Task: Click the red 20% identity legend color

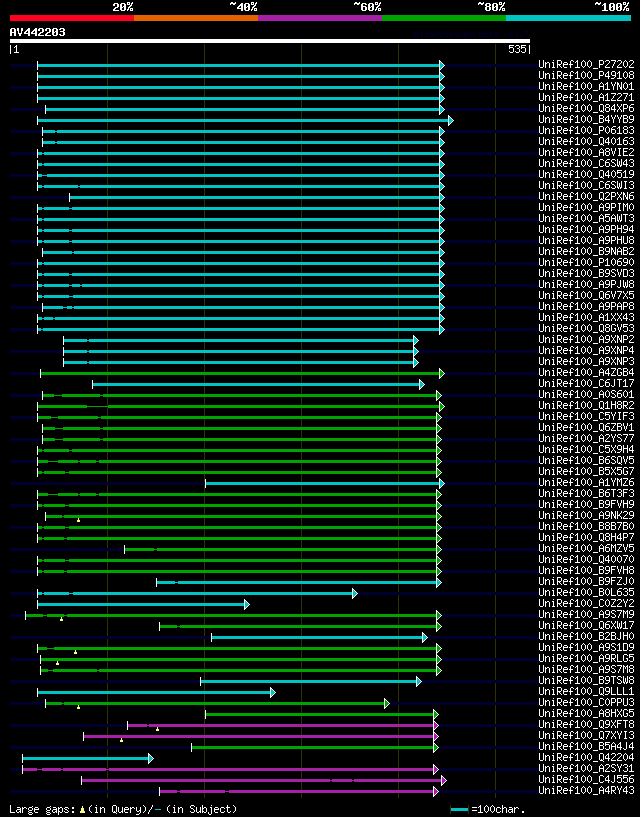Action: [x=72, y=18]
